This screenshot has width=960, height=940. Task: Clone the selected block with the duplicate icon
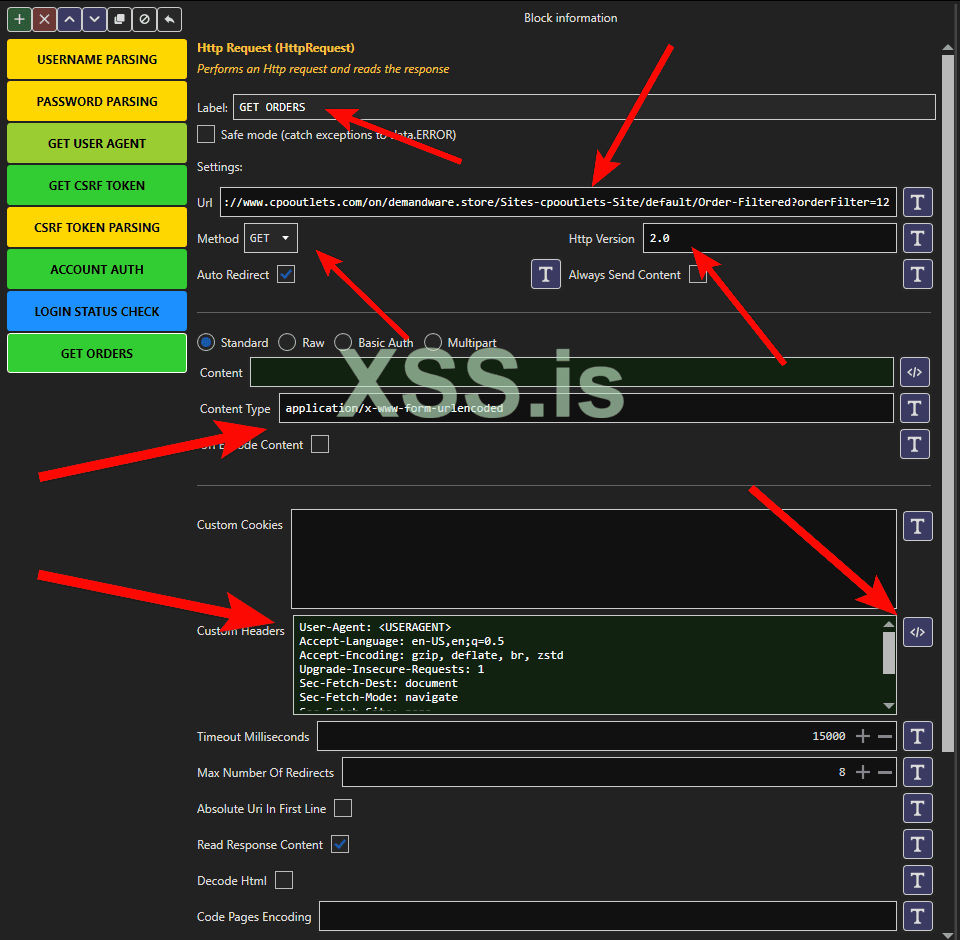[x=119, y=20]
